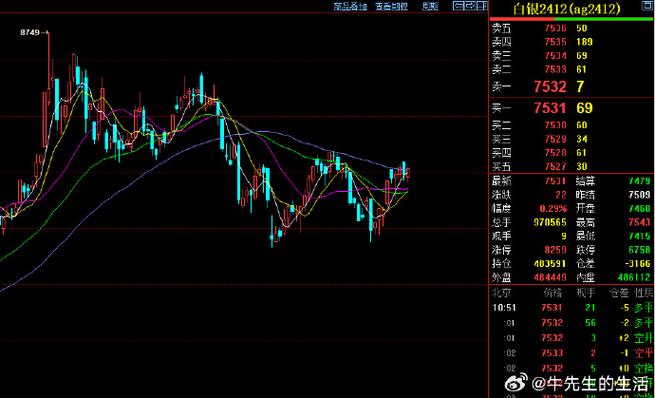
Task: Open the 查看期权 options view
Action: click(x=391, y=6)
